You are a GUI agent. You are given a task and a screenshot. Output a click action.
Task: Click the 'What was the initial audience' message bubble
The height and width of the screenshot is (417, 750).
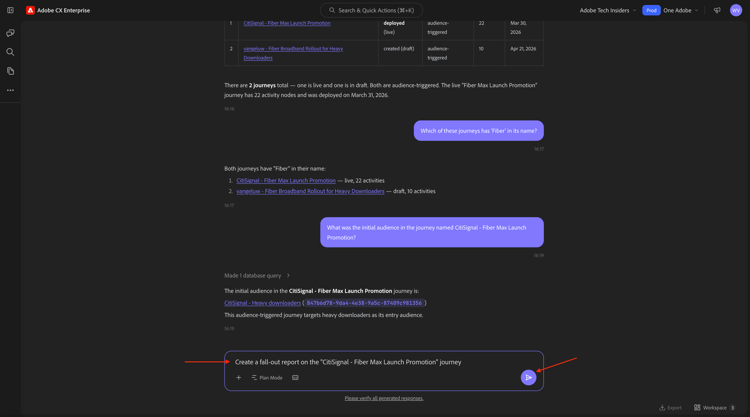pyautogui.click(x=431, y=232)
